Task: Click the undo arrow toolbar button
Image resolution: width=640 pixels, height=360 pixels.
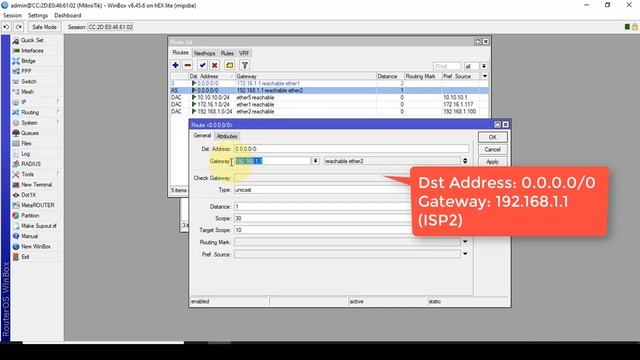Action: (x=6, y=27)
